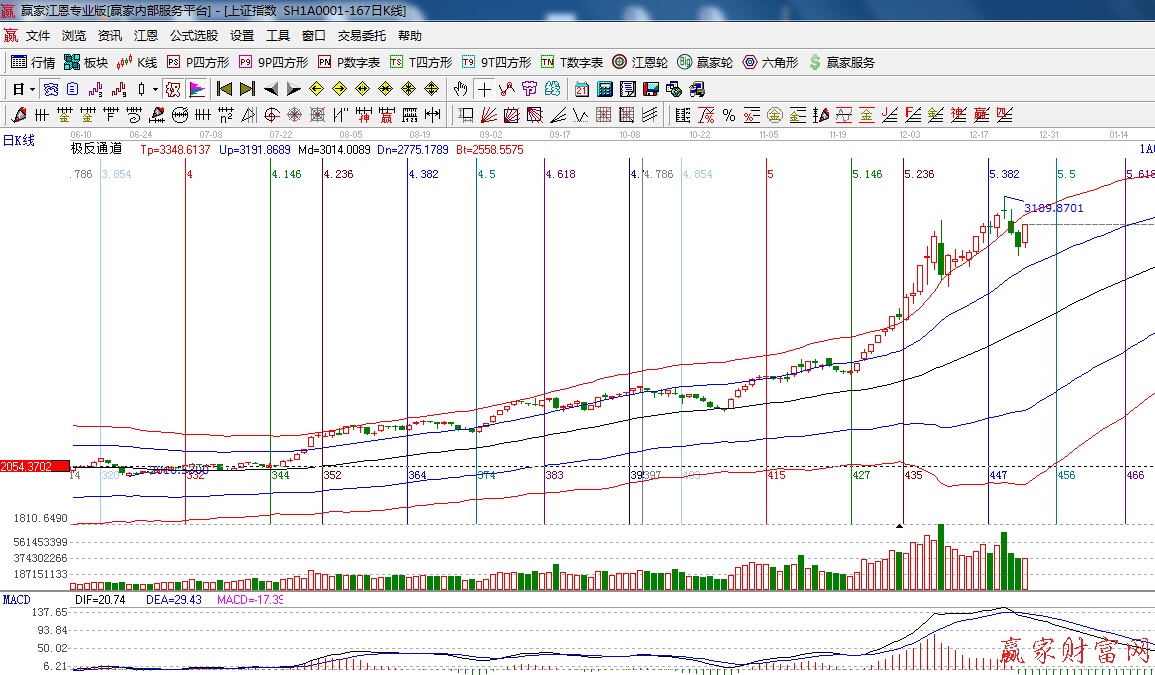Toggle the crosshair cursor button

[485, 89]
